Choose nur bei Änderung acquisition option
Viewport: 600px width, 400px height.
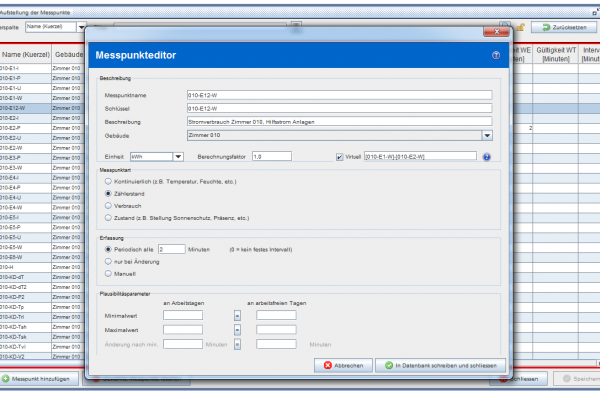tap(108, 260)
